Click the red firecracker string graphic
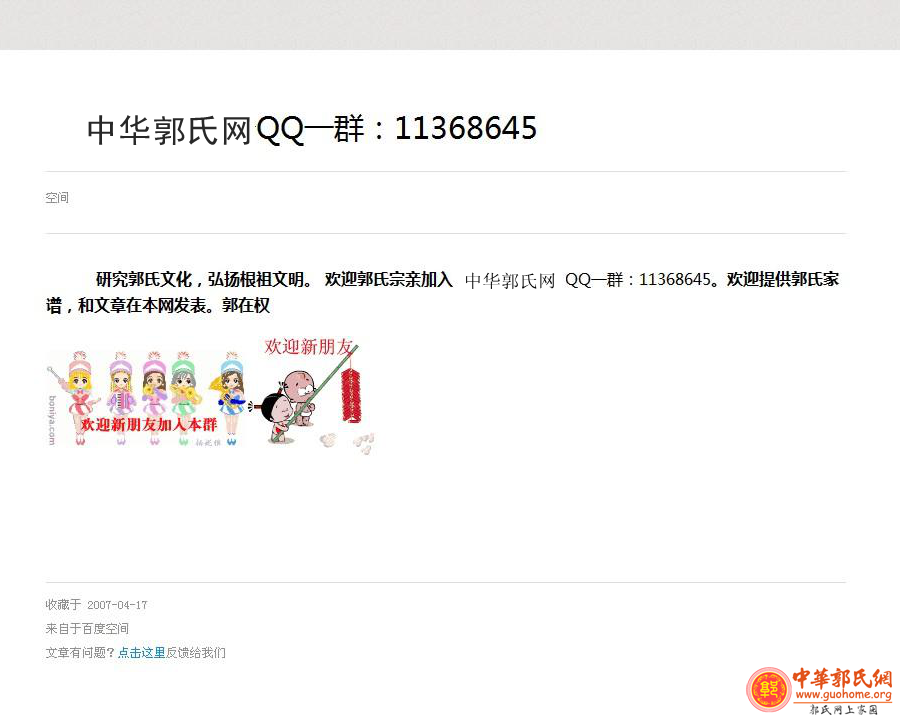900x721 pixels. click(x=351, y=395)
